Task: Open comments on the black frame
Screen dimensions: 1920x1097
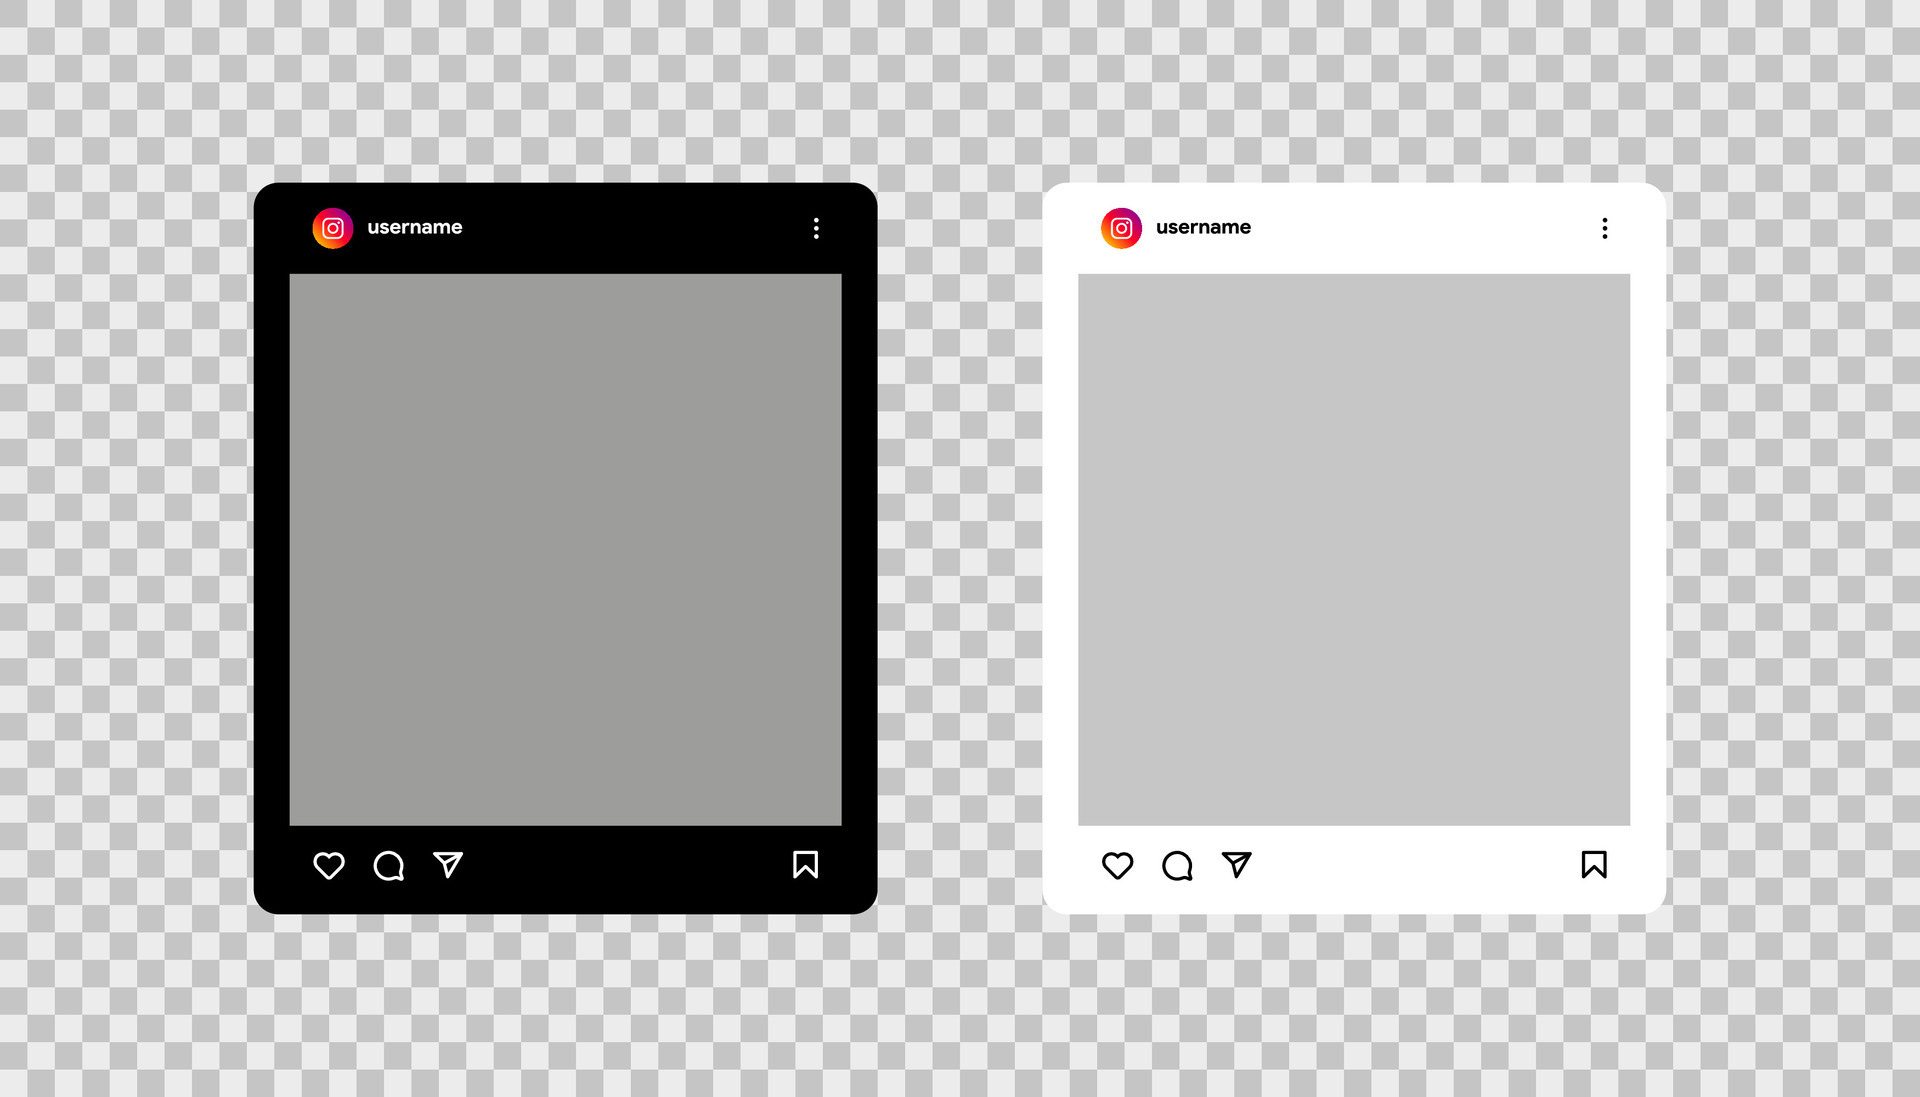Action: click(x=388, y=866)
